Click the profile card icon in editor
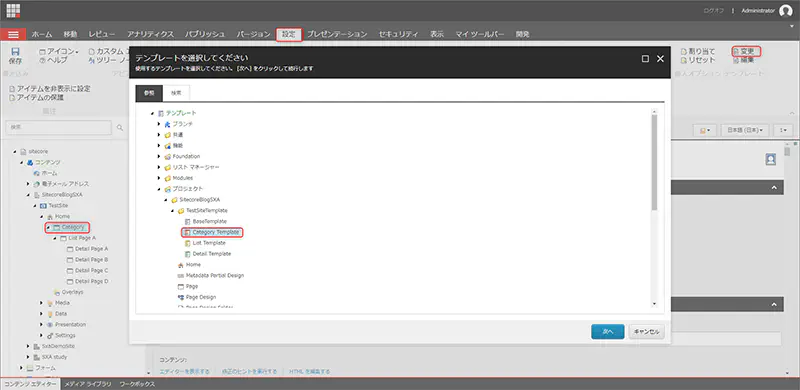800x390 pixels. point(770,160)
